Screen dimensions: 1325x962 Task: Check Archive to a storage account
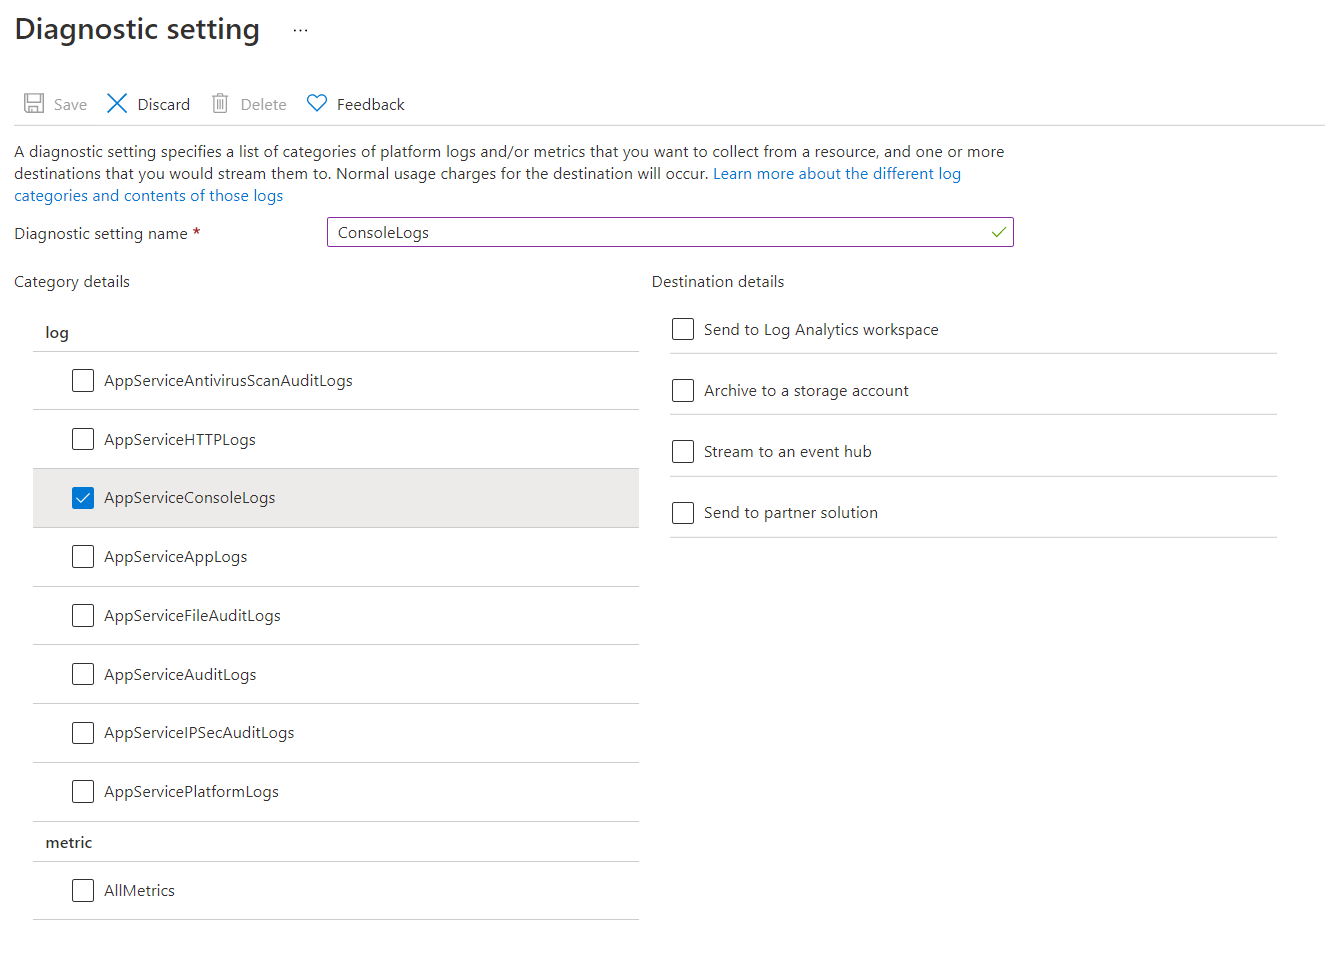(x=683, y=391)
